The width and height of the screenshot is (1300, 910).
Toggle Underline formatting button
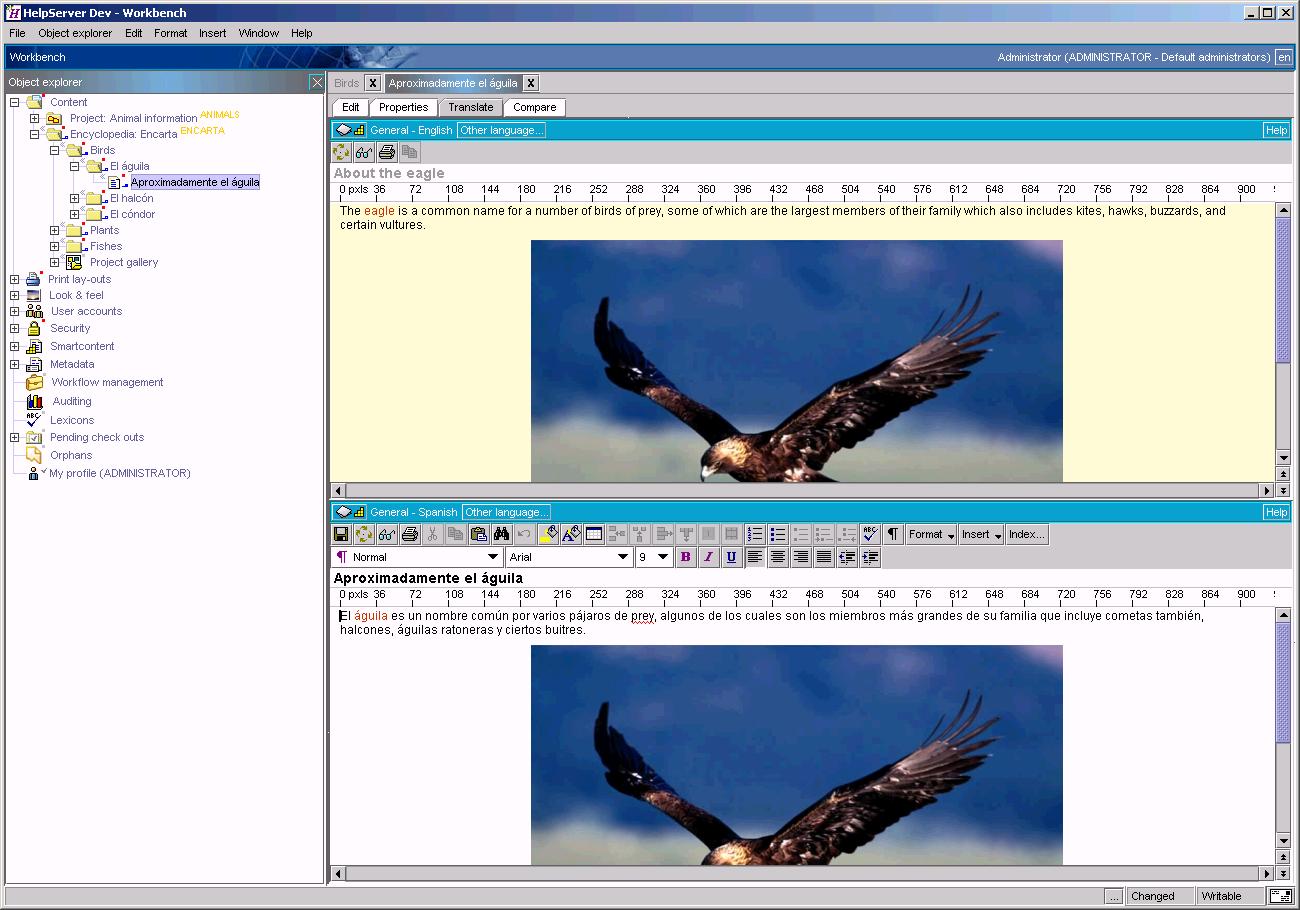[x=732, y=558]
